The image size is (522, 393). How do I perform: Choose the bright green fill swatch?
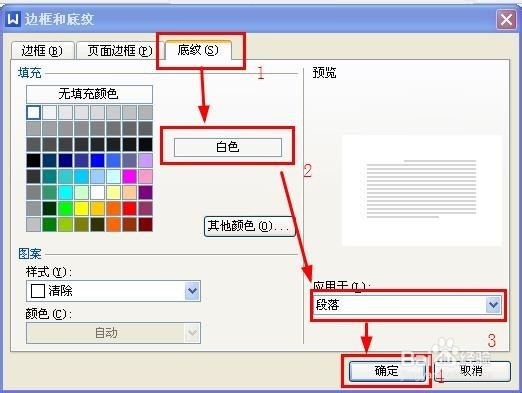point(66,209)
